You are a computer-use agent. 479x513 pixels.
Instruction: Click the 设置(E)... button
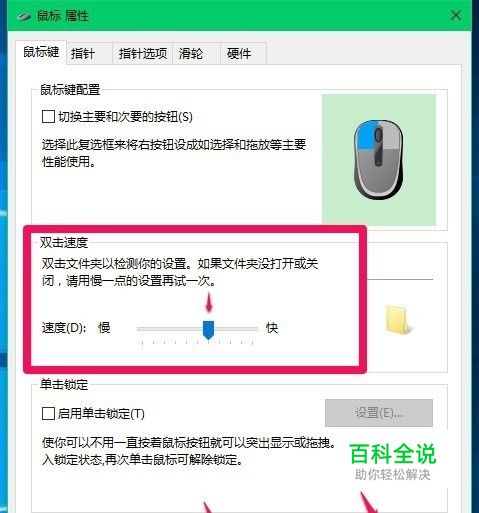click(x=379, y=413)
